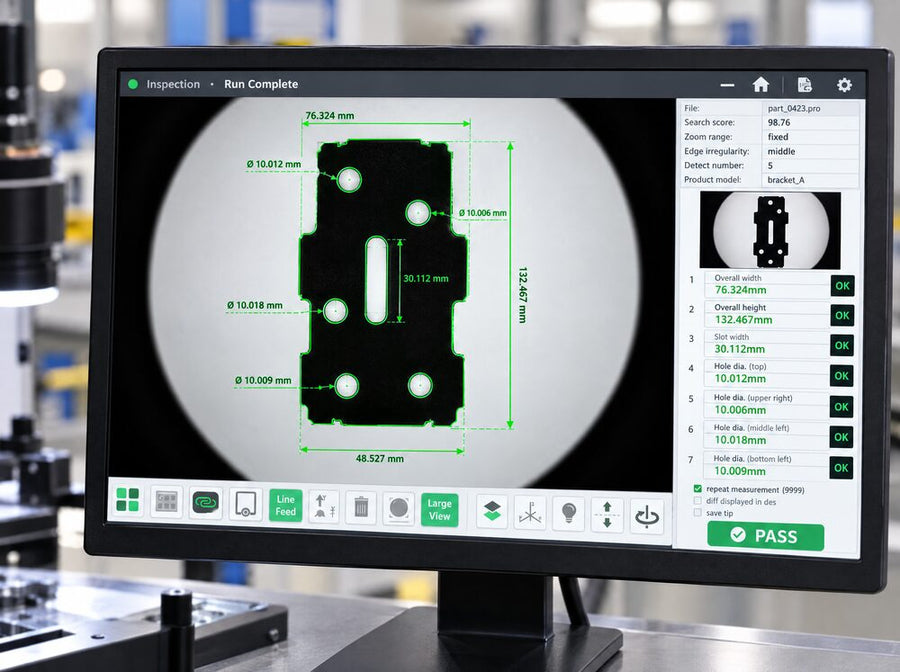Click the Ø 10.006 mm hole annotation
Image resolution: width=900 pixels, height=672 pixels.
(x=483, y=213)
